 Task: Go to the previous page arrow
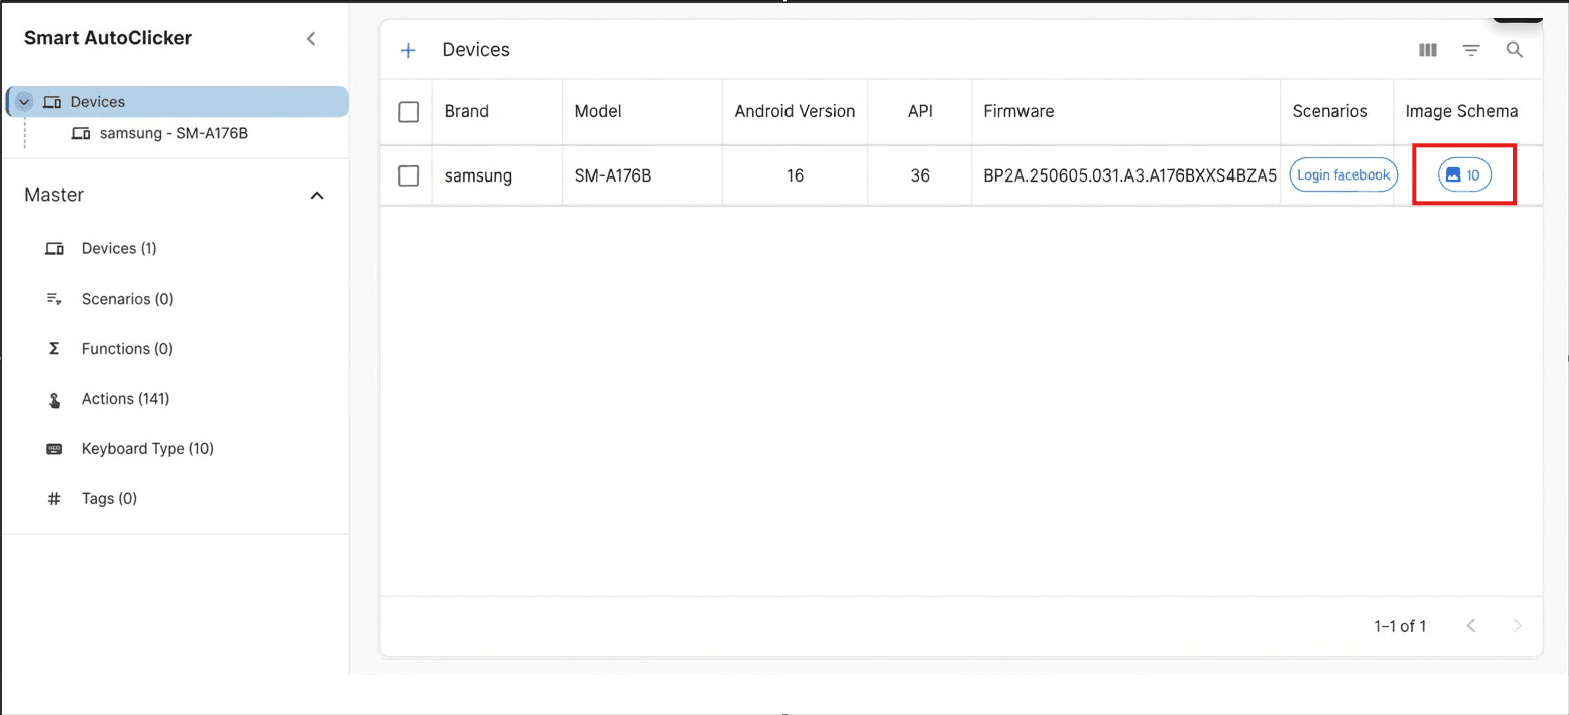(1471, 626)
